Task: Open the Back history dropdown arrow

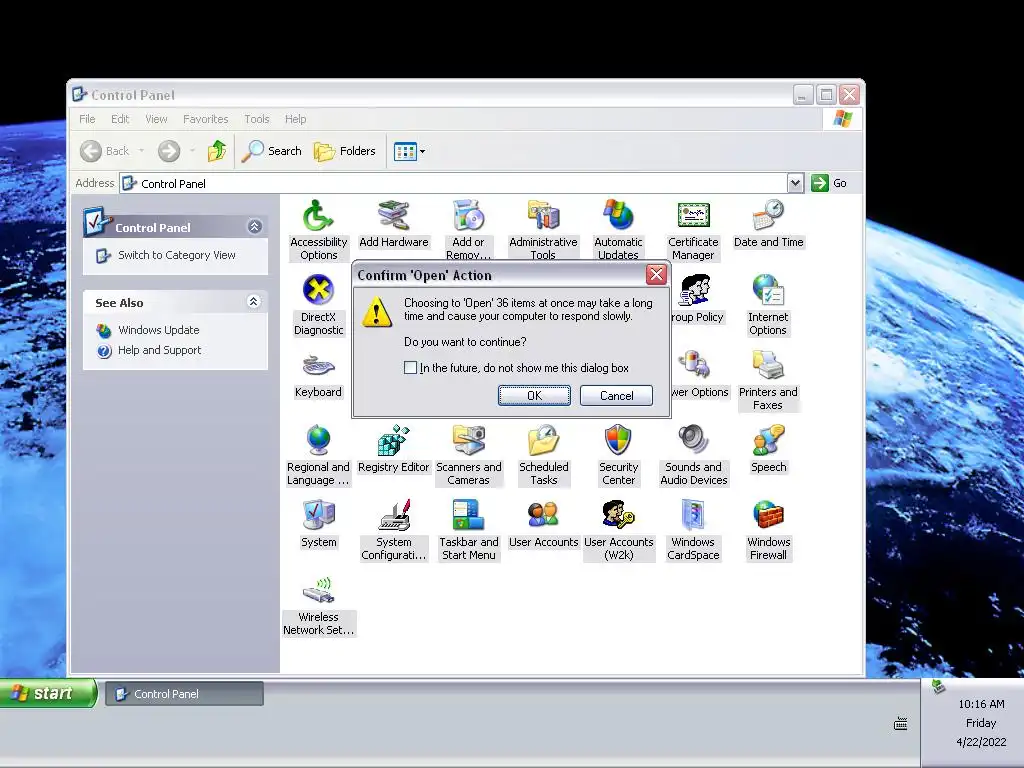Action: pos(141,151)
